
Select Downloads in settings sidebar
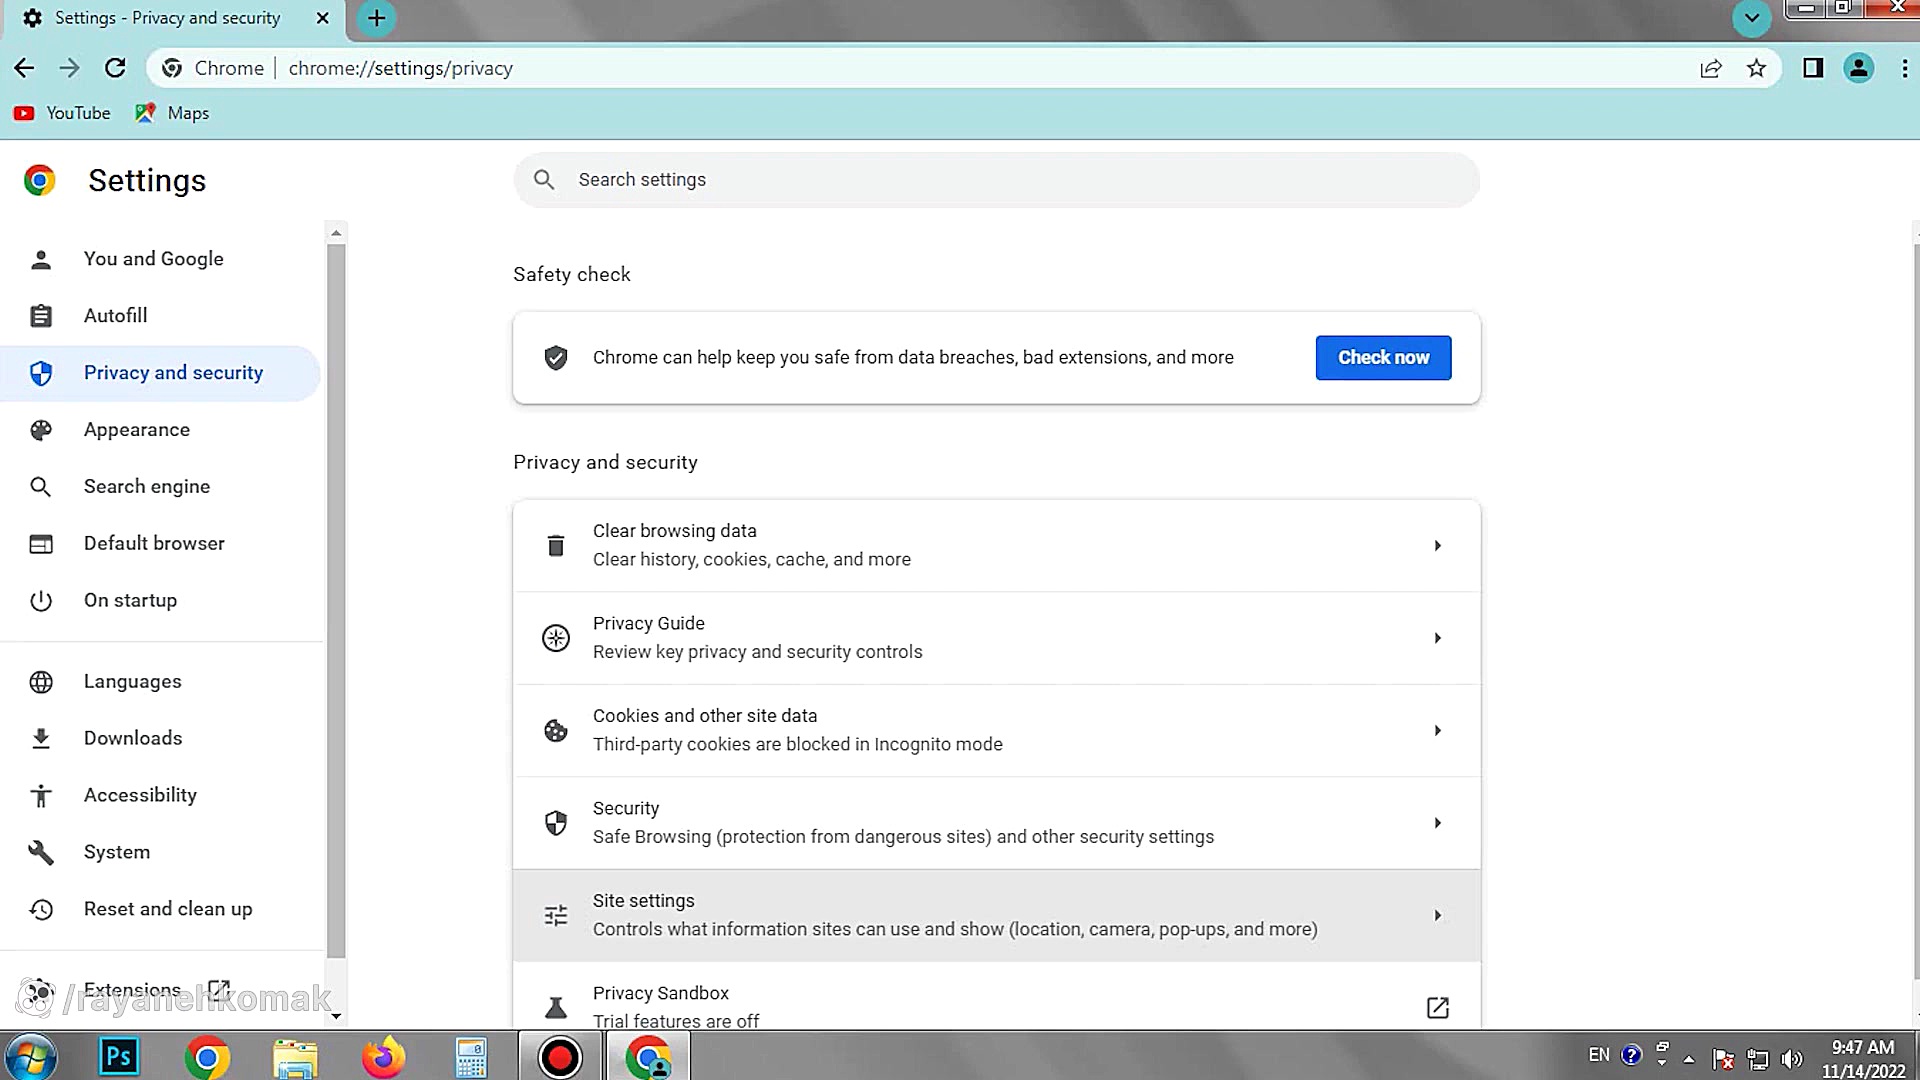[x=133, y=738]
